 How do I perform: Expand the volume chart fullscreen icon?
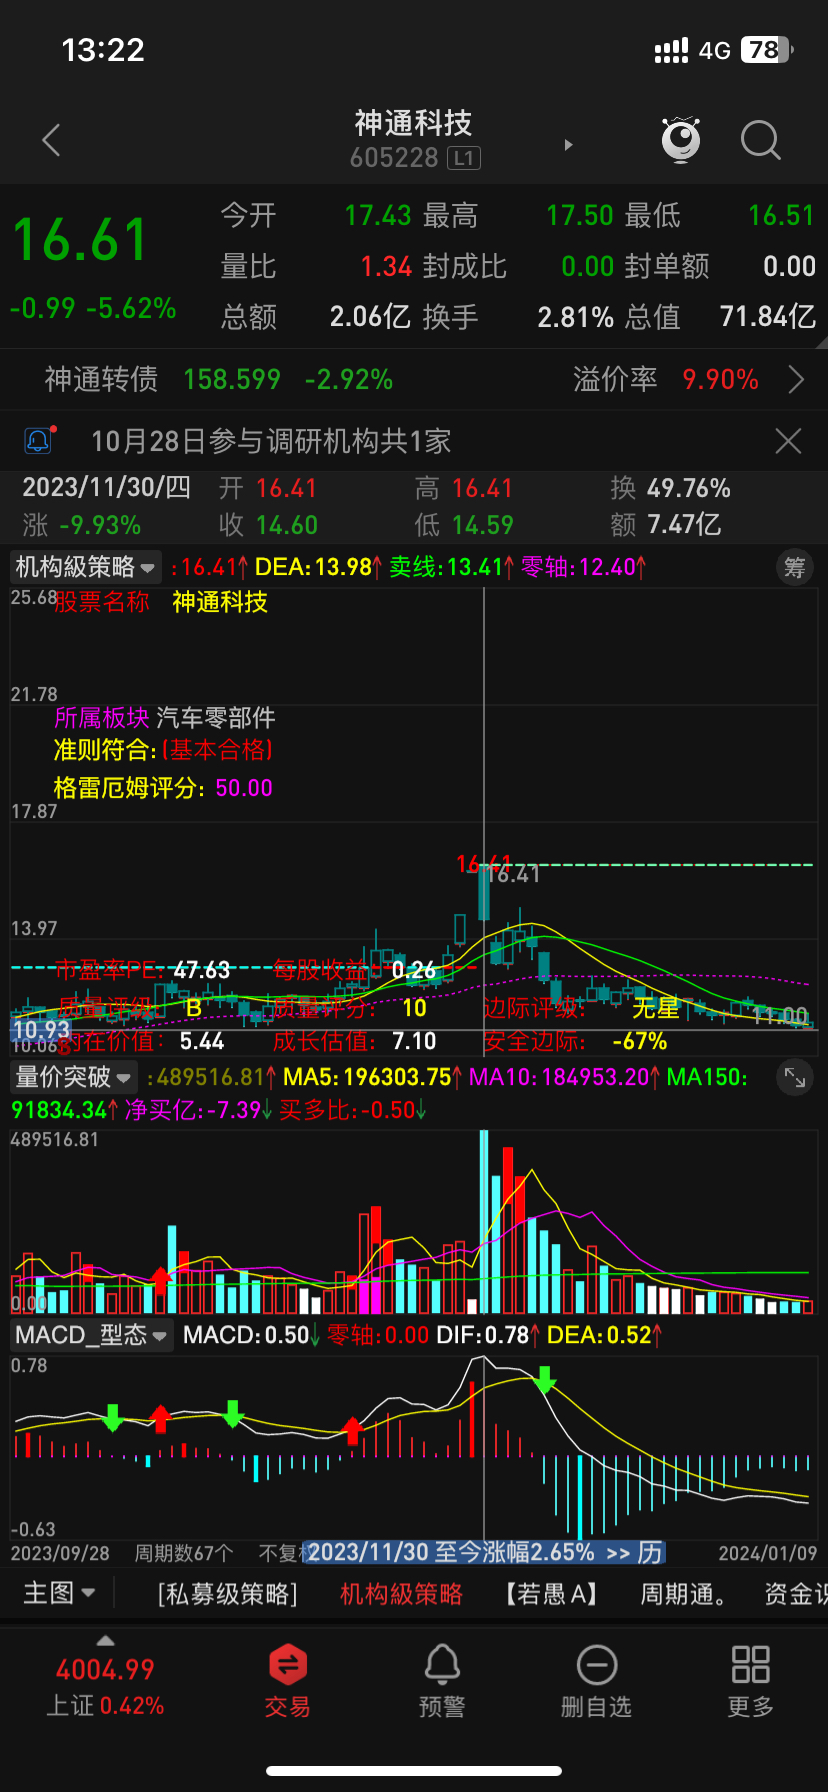click(794, 1078)
